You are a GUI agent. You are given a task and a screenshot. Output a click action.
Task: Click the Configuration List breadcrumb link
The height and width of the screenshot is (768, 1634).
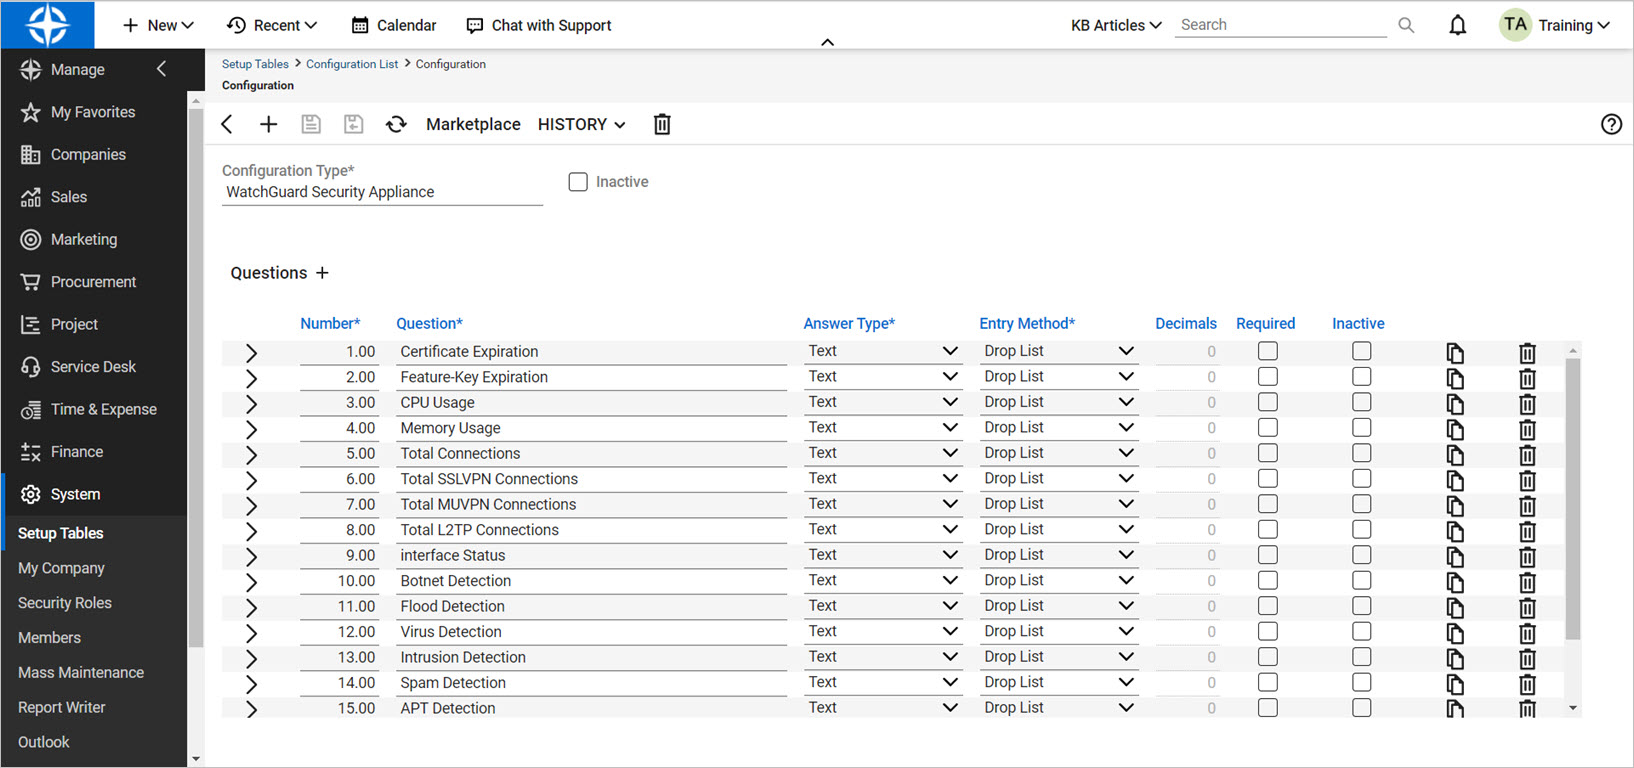[x=352, y=64]
